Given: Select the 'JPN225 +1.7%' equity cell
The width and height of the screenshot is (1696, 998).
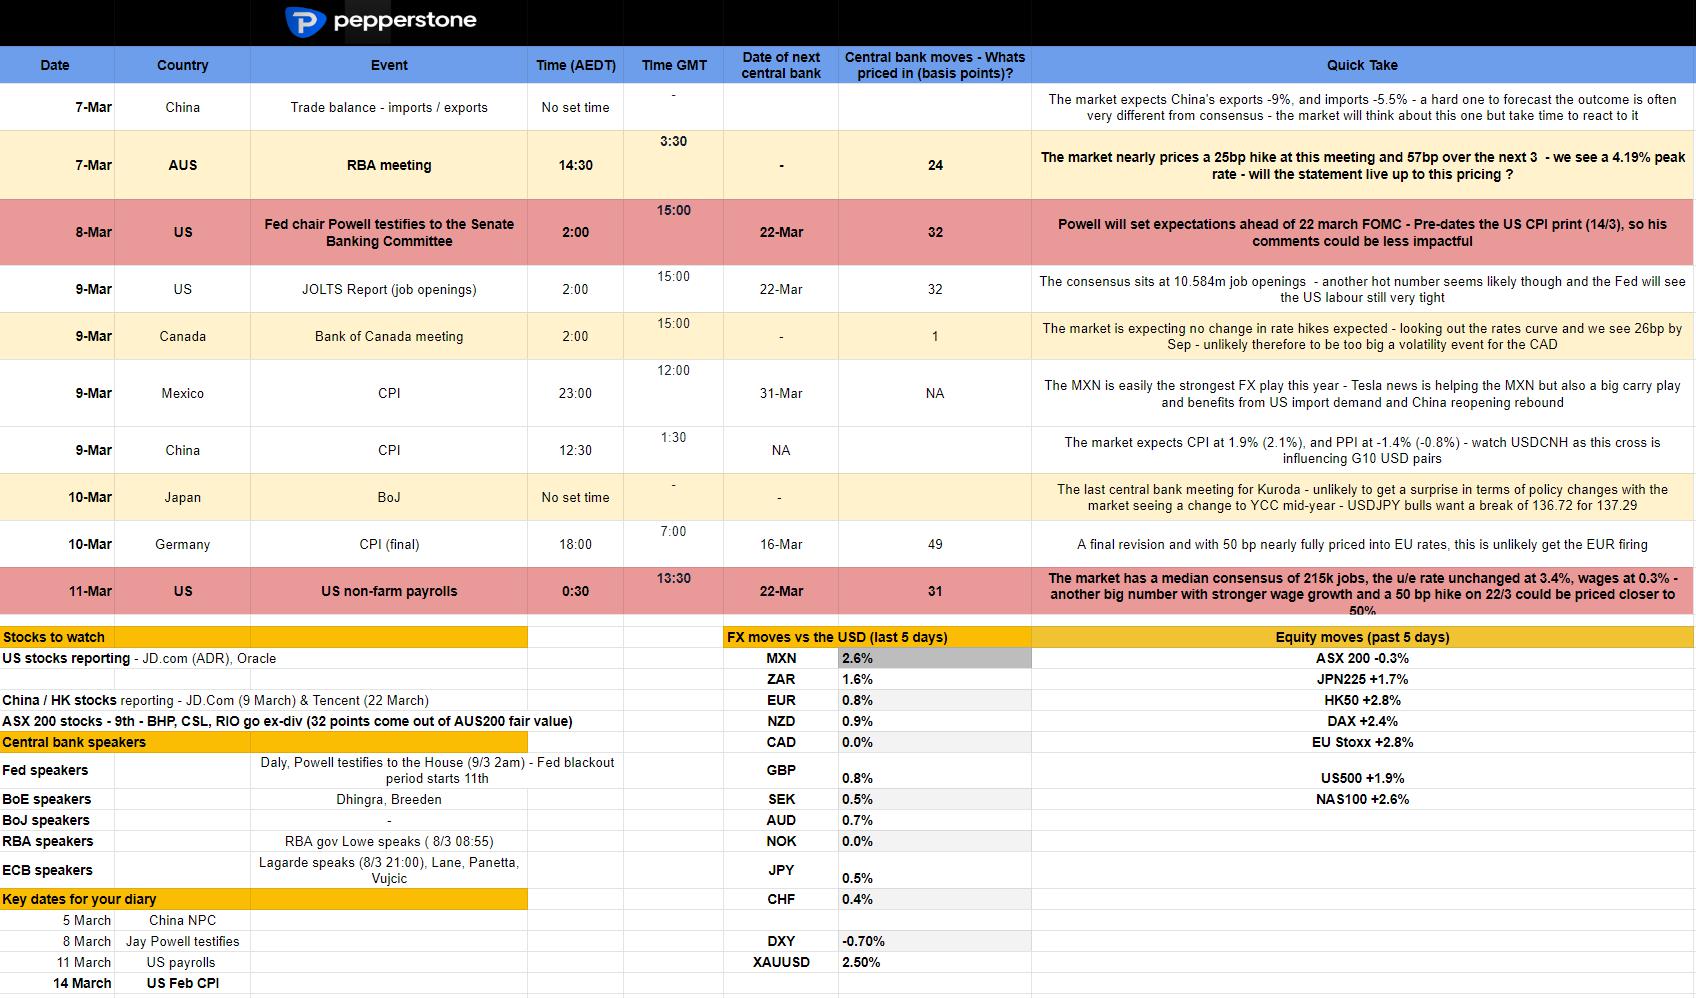Looking at the screenshot, I should coord(1362,679).
